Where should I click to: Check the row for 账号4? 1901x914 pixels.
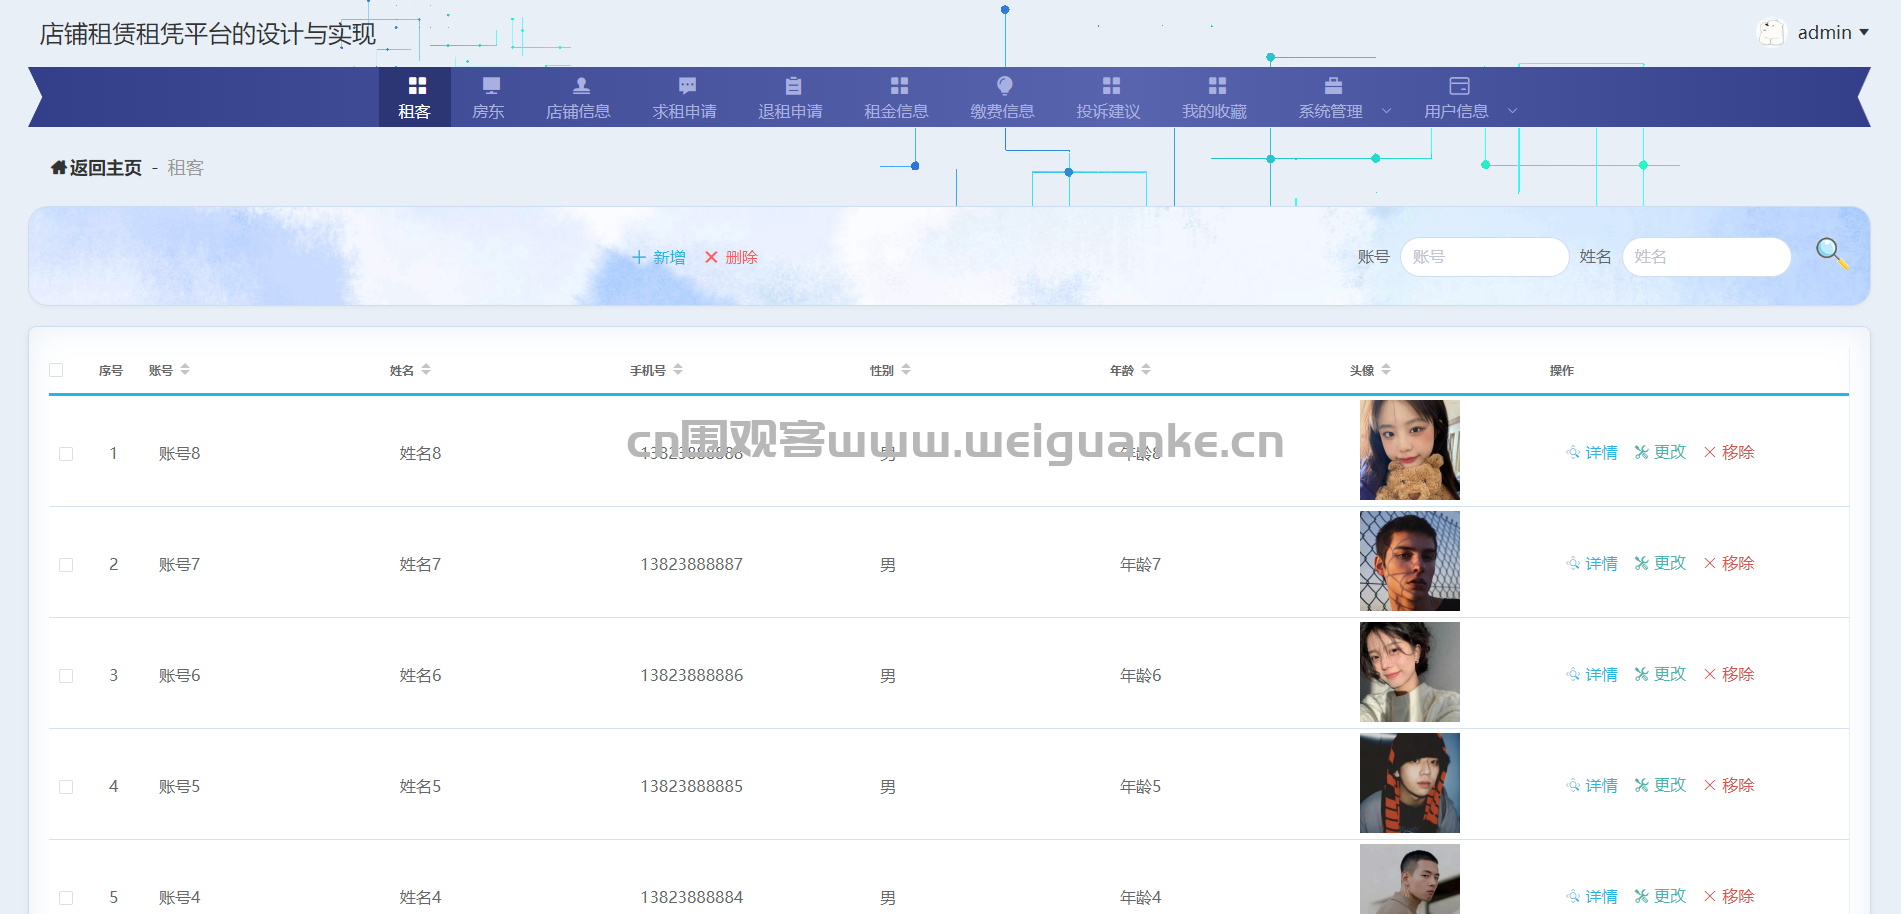[x=66, y=898]
